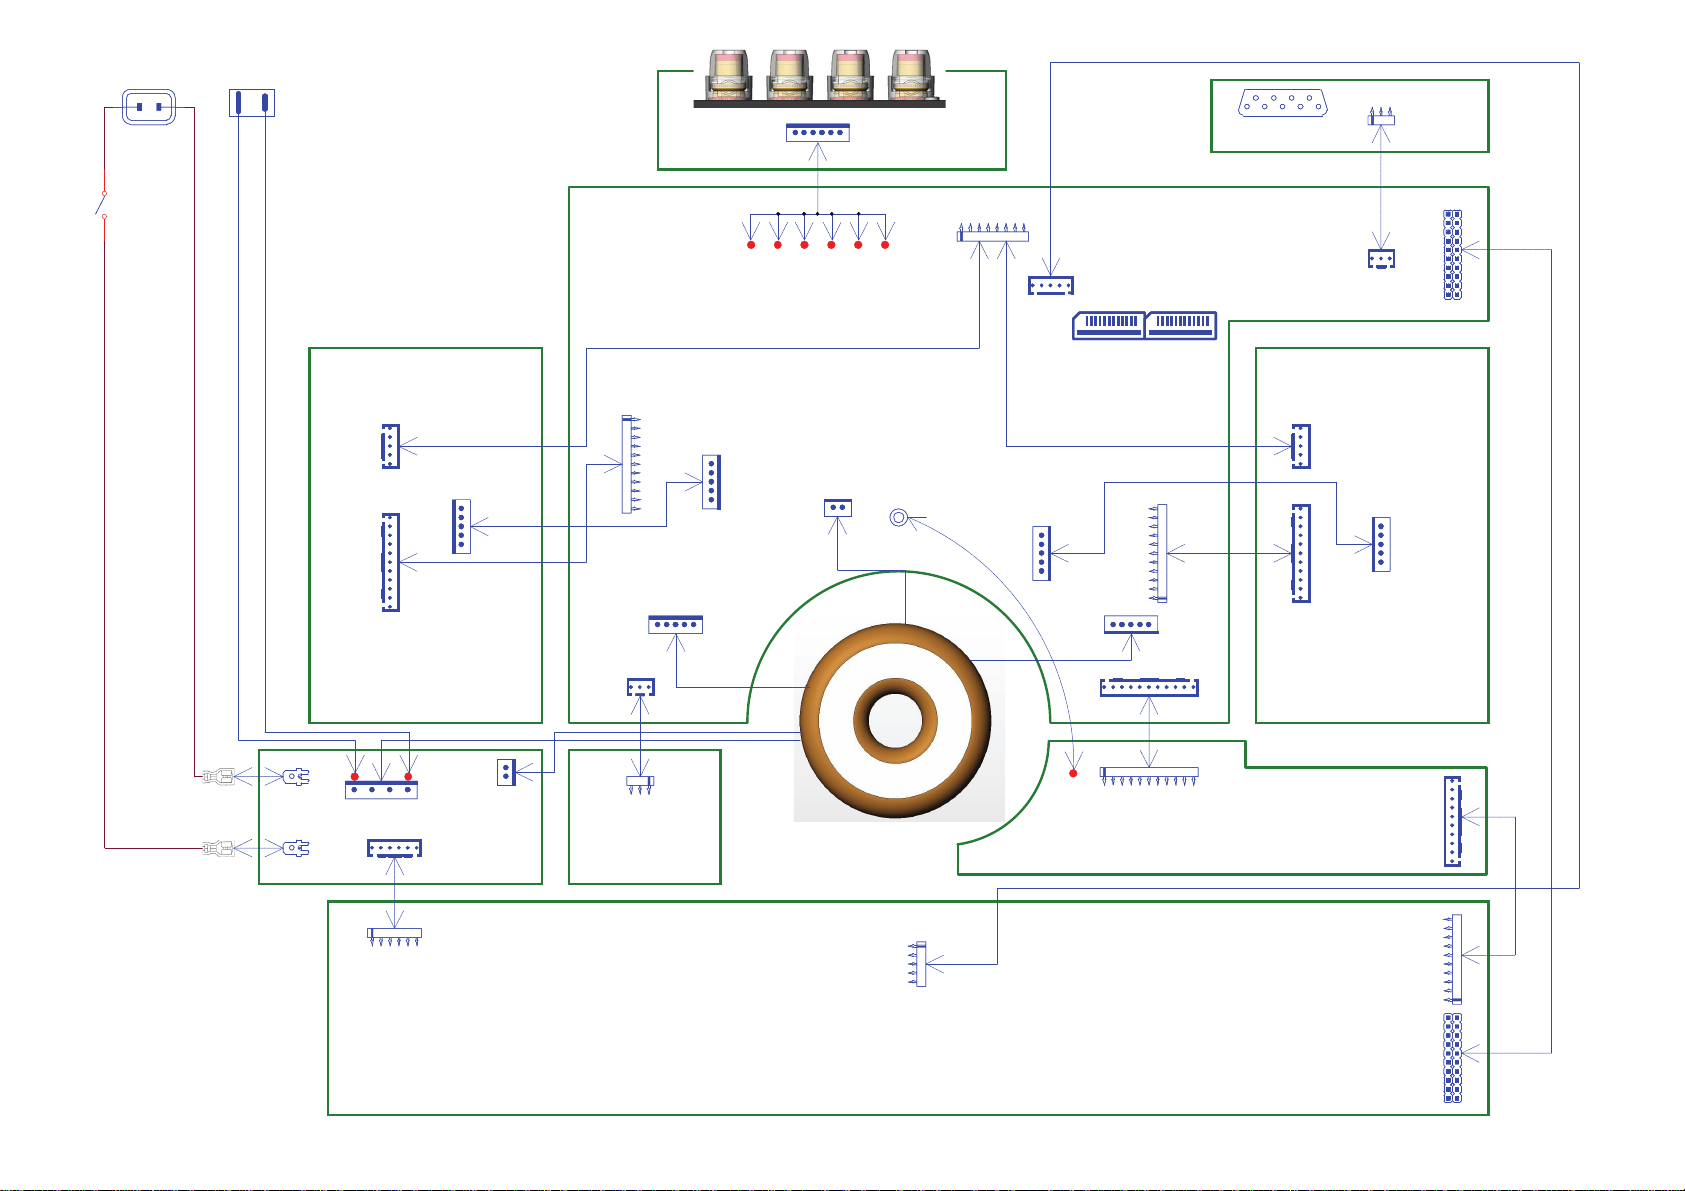
Task: Select the rightmost RCA jack
Action: coord(912,76)
